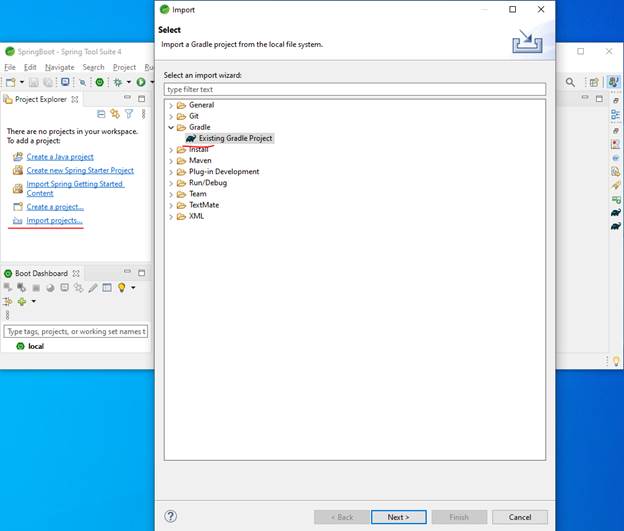Focus the type filter text field
The image size is (624, 531).
point(355,90)
